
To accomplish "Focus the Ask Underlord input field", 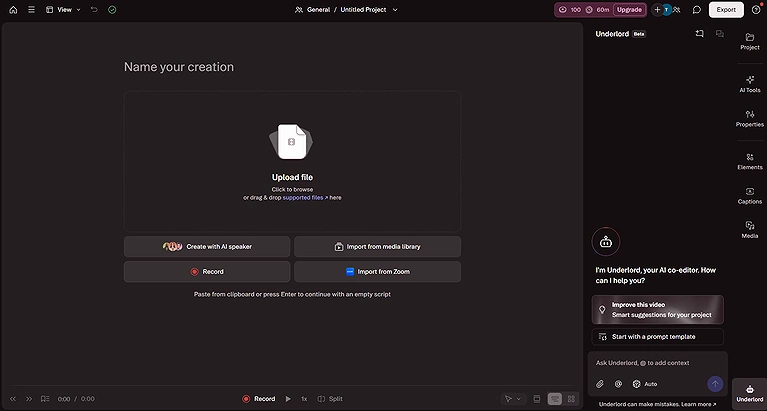I will click(657, 363).
